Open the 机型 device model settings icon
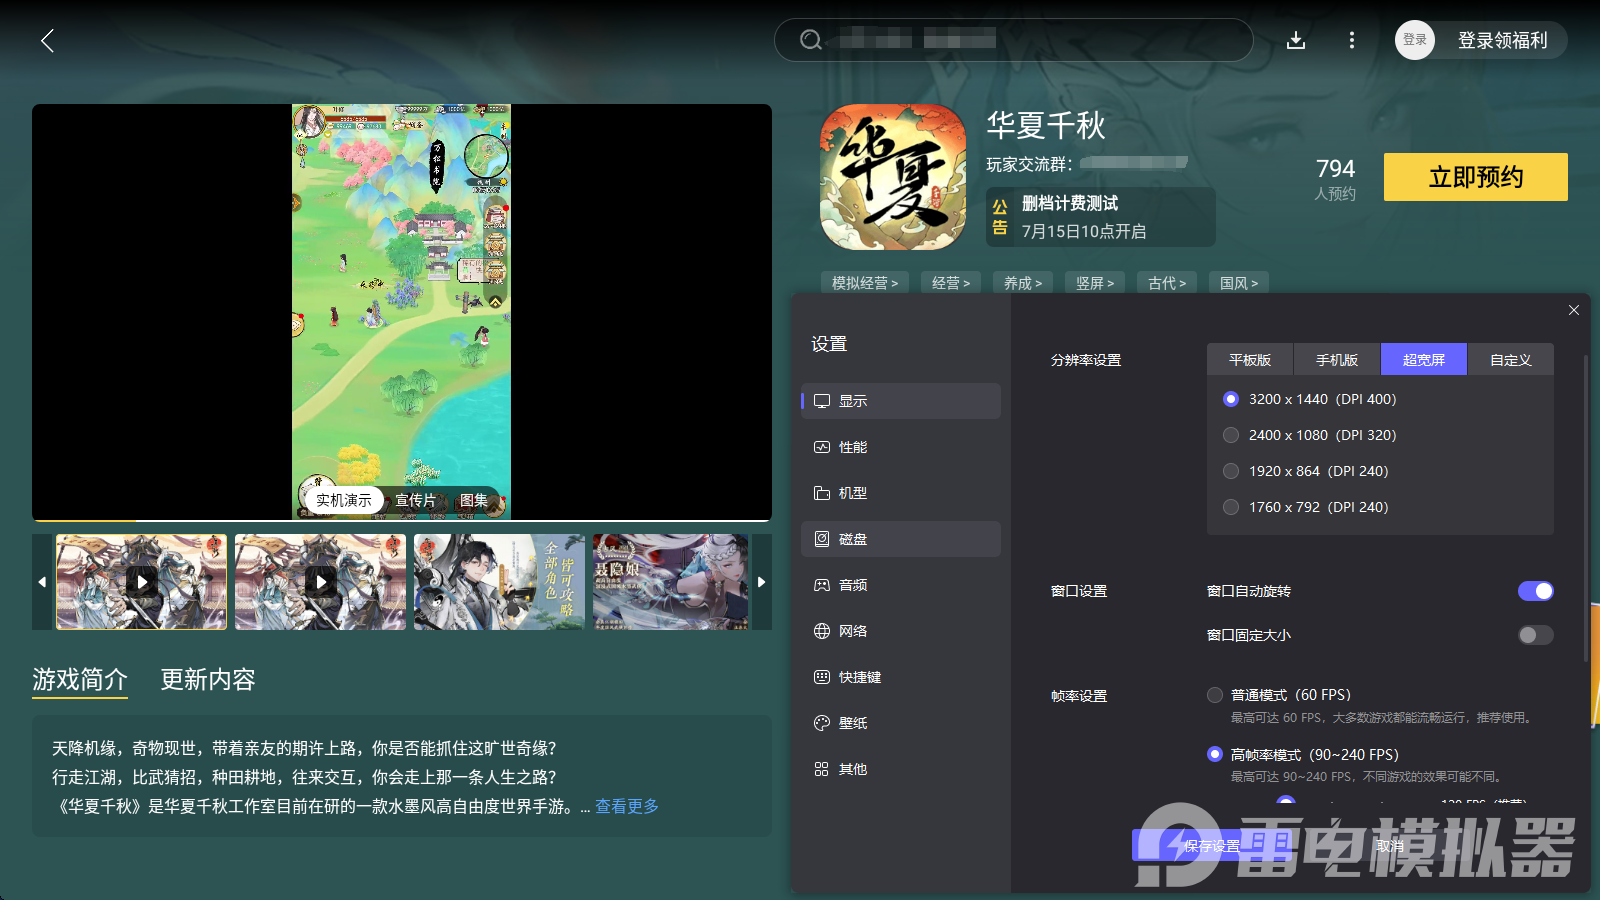 tap(822, 493)
